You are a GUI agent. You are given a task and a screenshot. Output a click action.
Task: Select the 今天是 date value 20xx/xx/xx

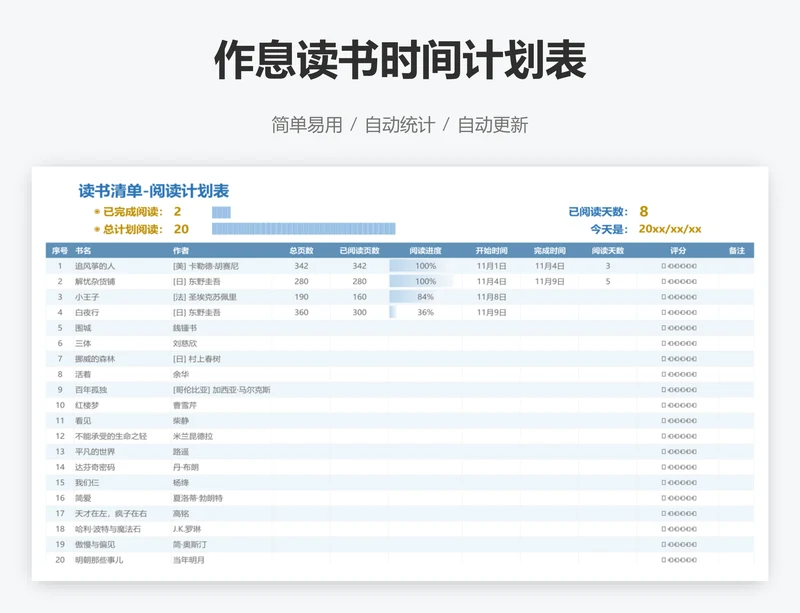coord(670,229)
